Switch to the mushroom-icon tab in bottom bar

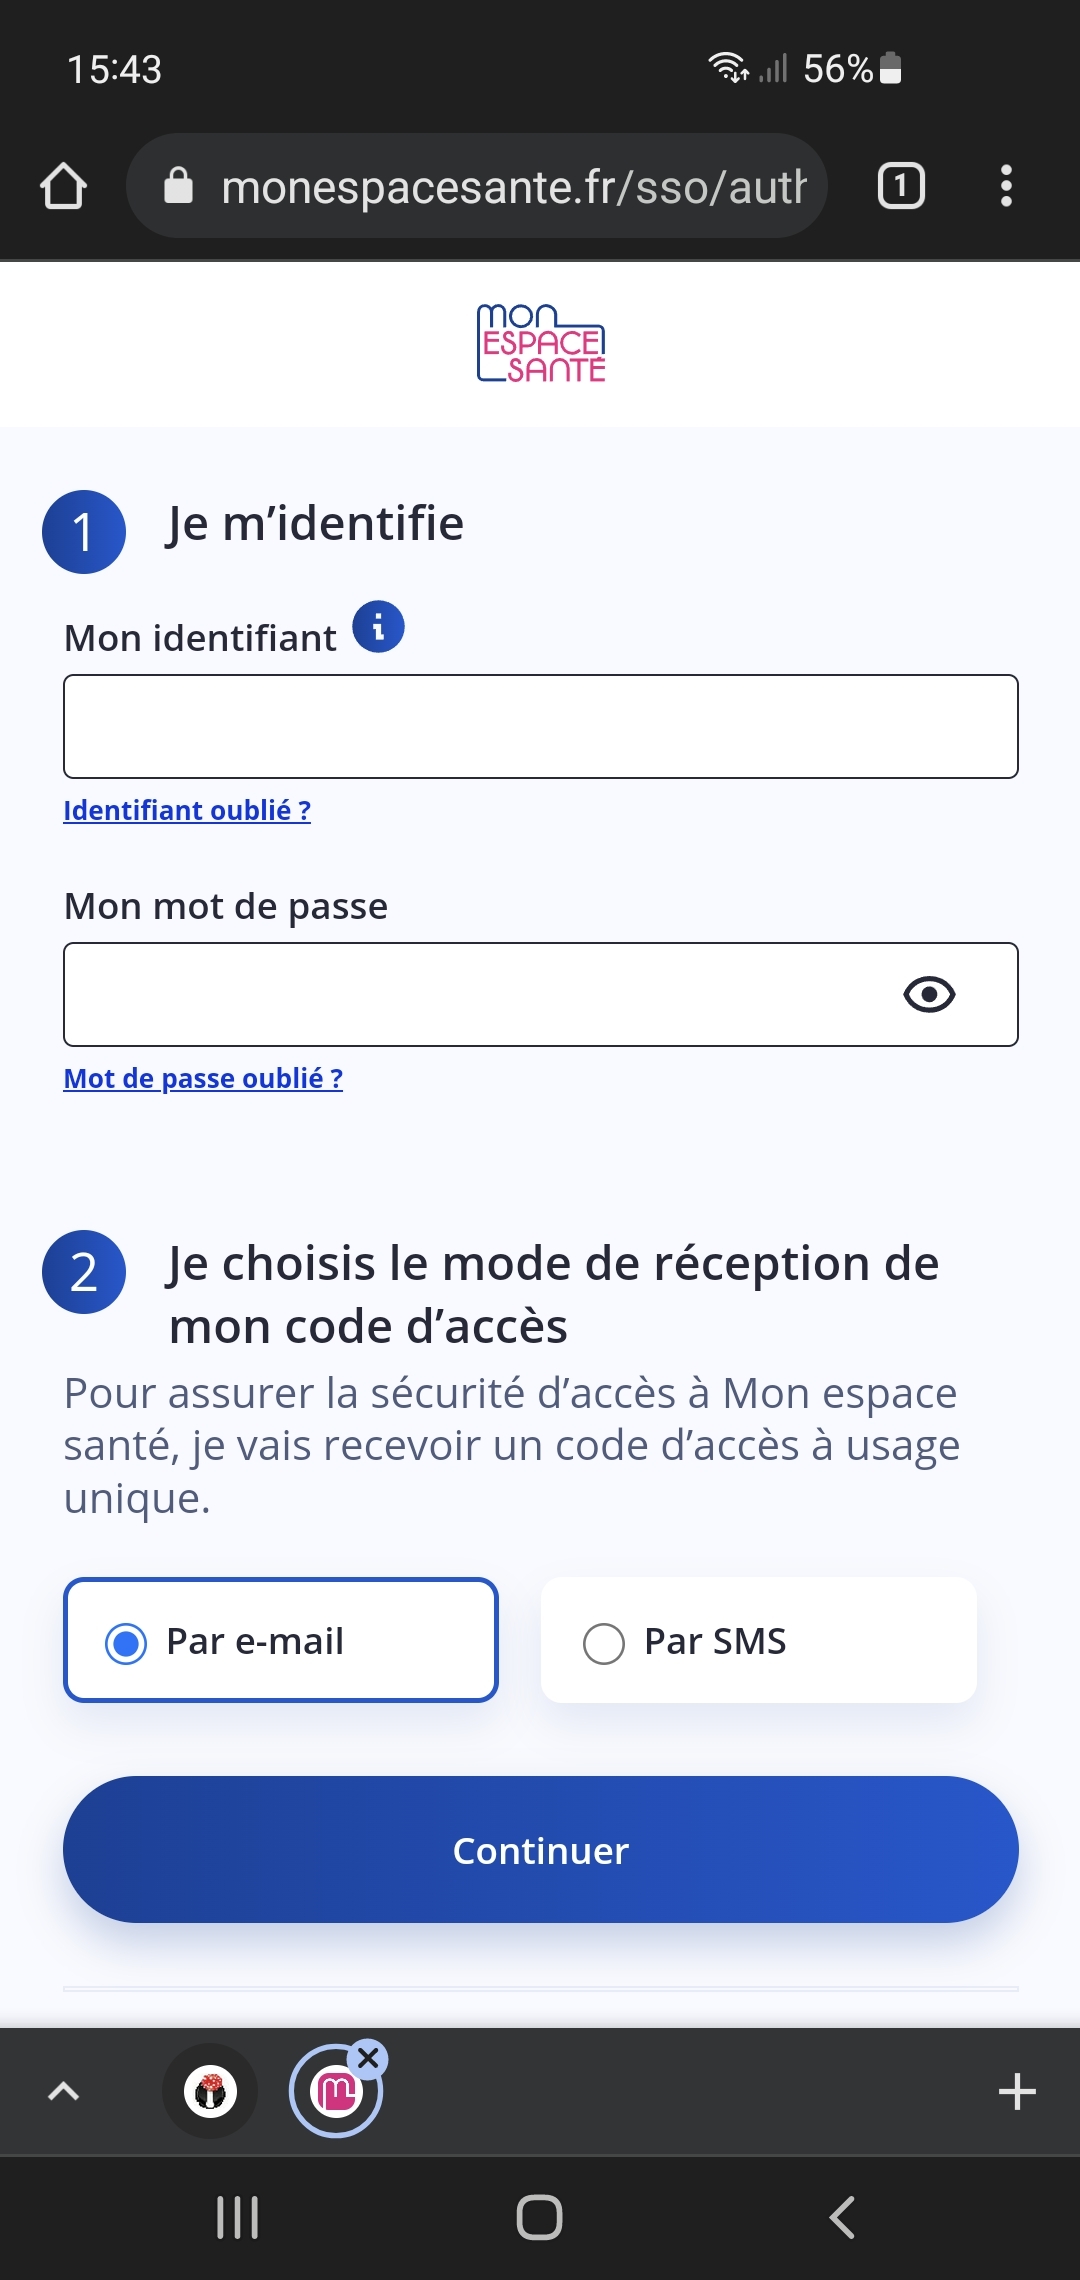pos(210,2091)
